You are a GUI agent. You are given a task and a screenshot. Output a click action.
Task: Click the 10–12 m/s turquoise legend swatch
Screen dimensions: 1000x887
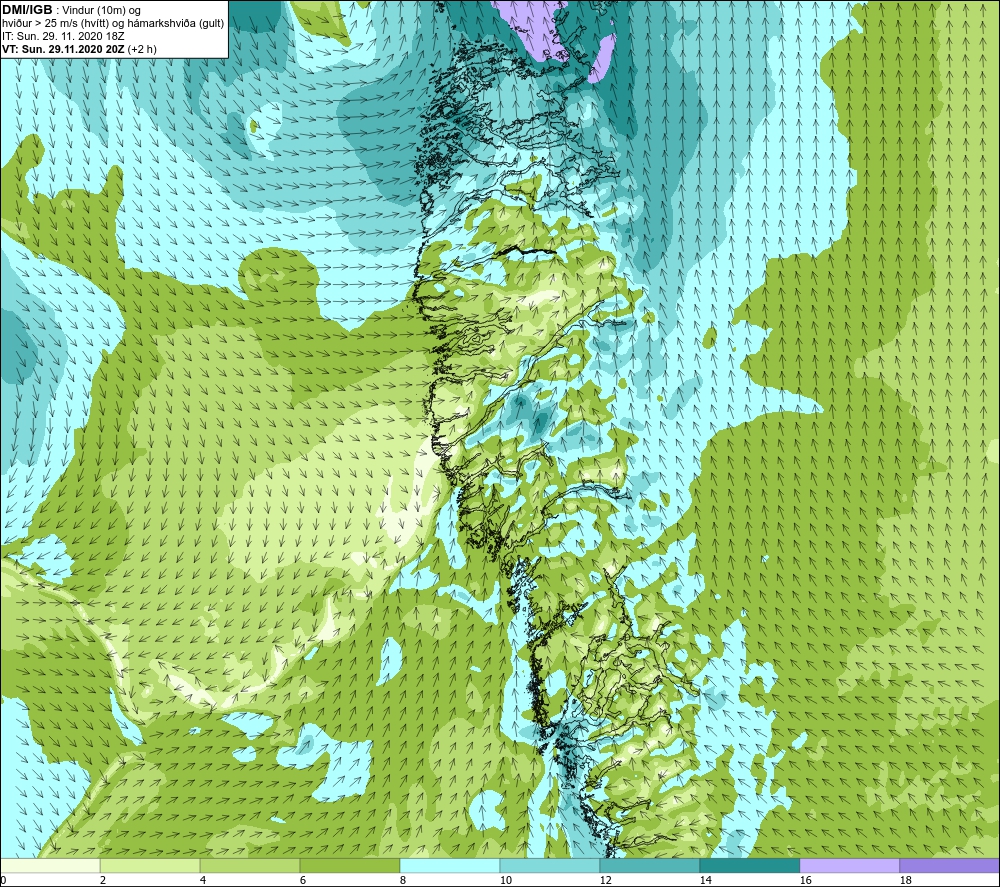pos(549,866)
